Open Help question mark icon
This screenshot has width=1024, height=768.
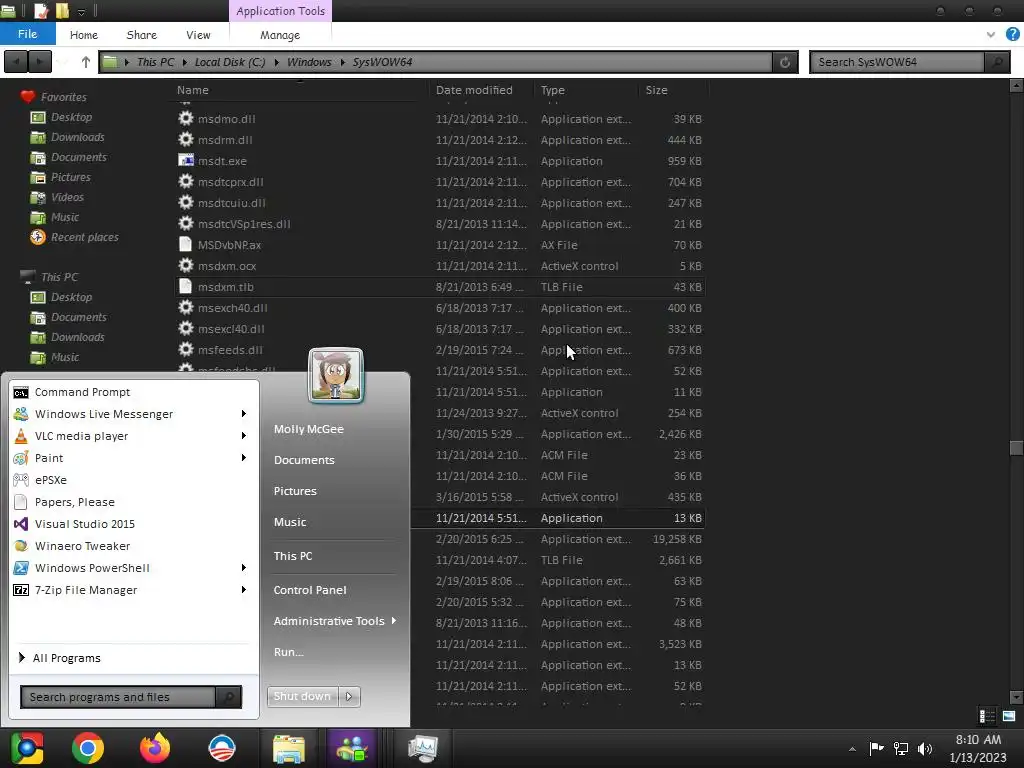[1012, 35]
